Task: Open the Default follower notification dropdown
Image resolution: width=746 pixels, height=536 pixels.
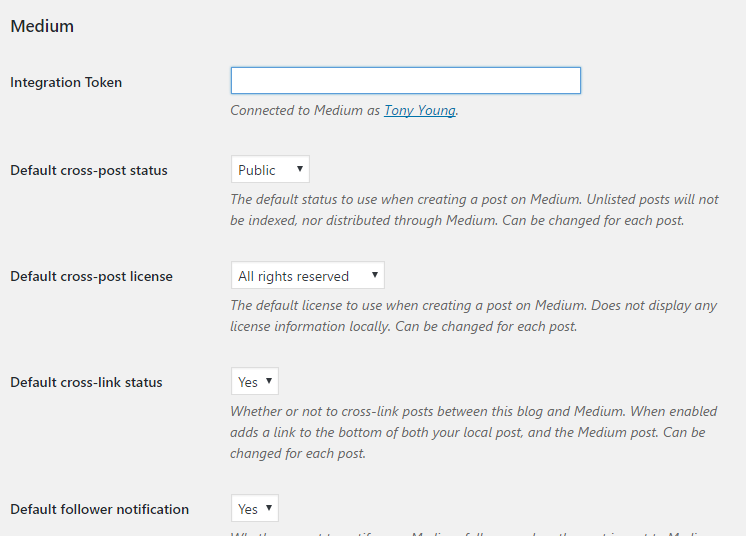Action: [x=254, y=509]
